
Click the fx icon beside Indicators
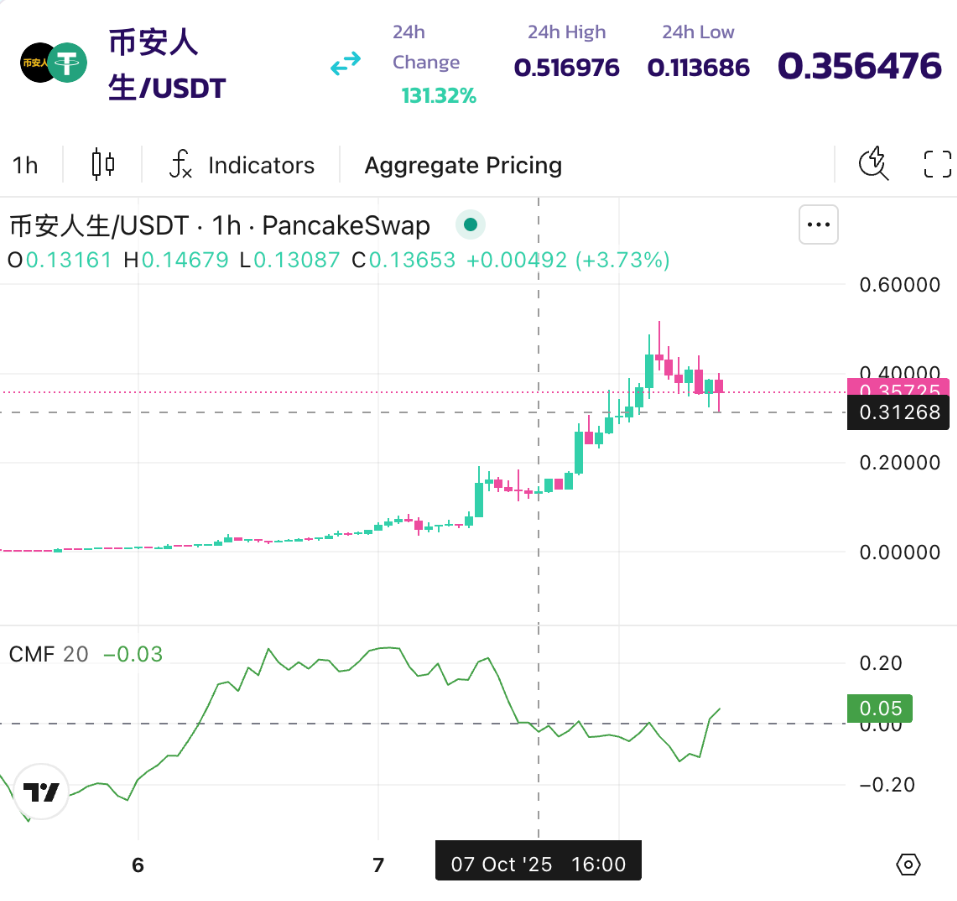(182, 165)
